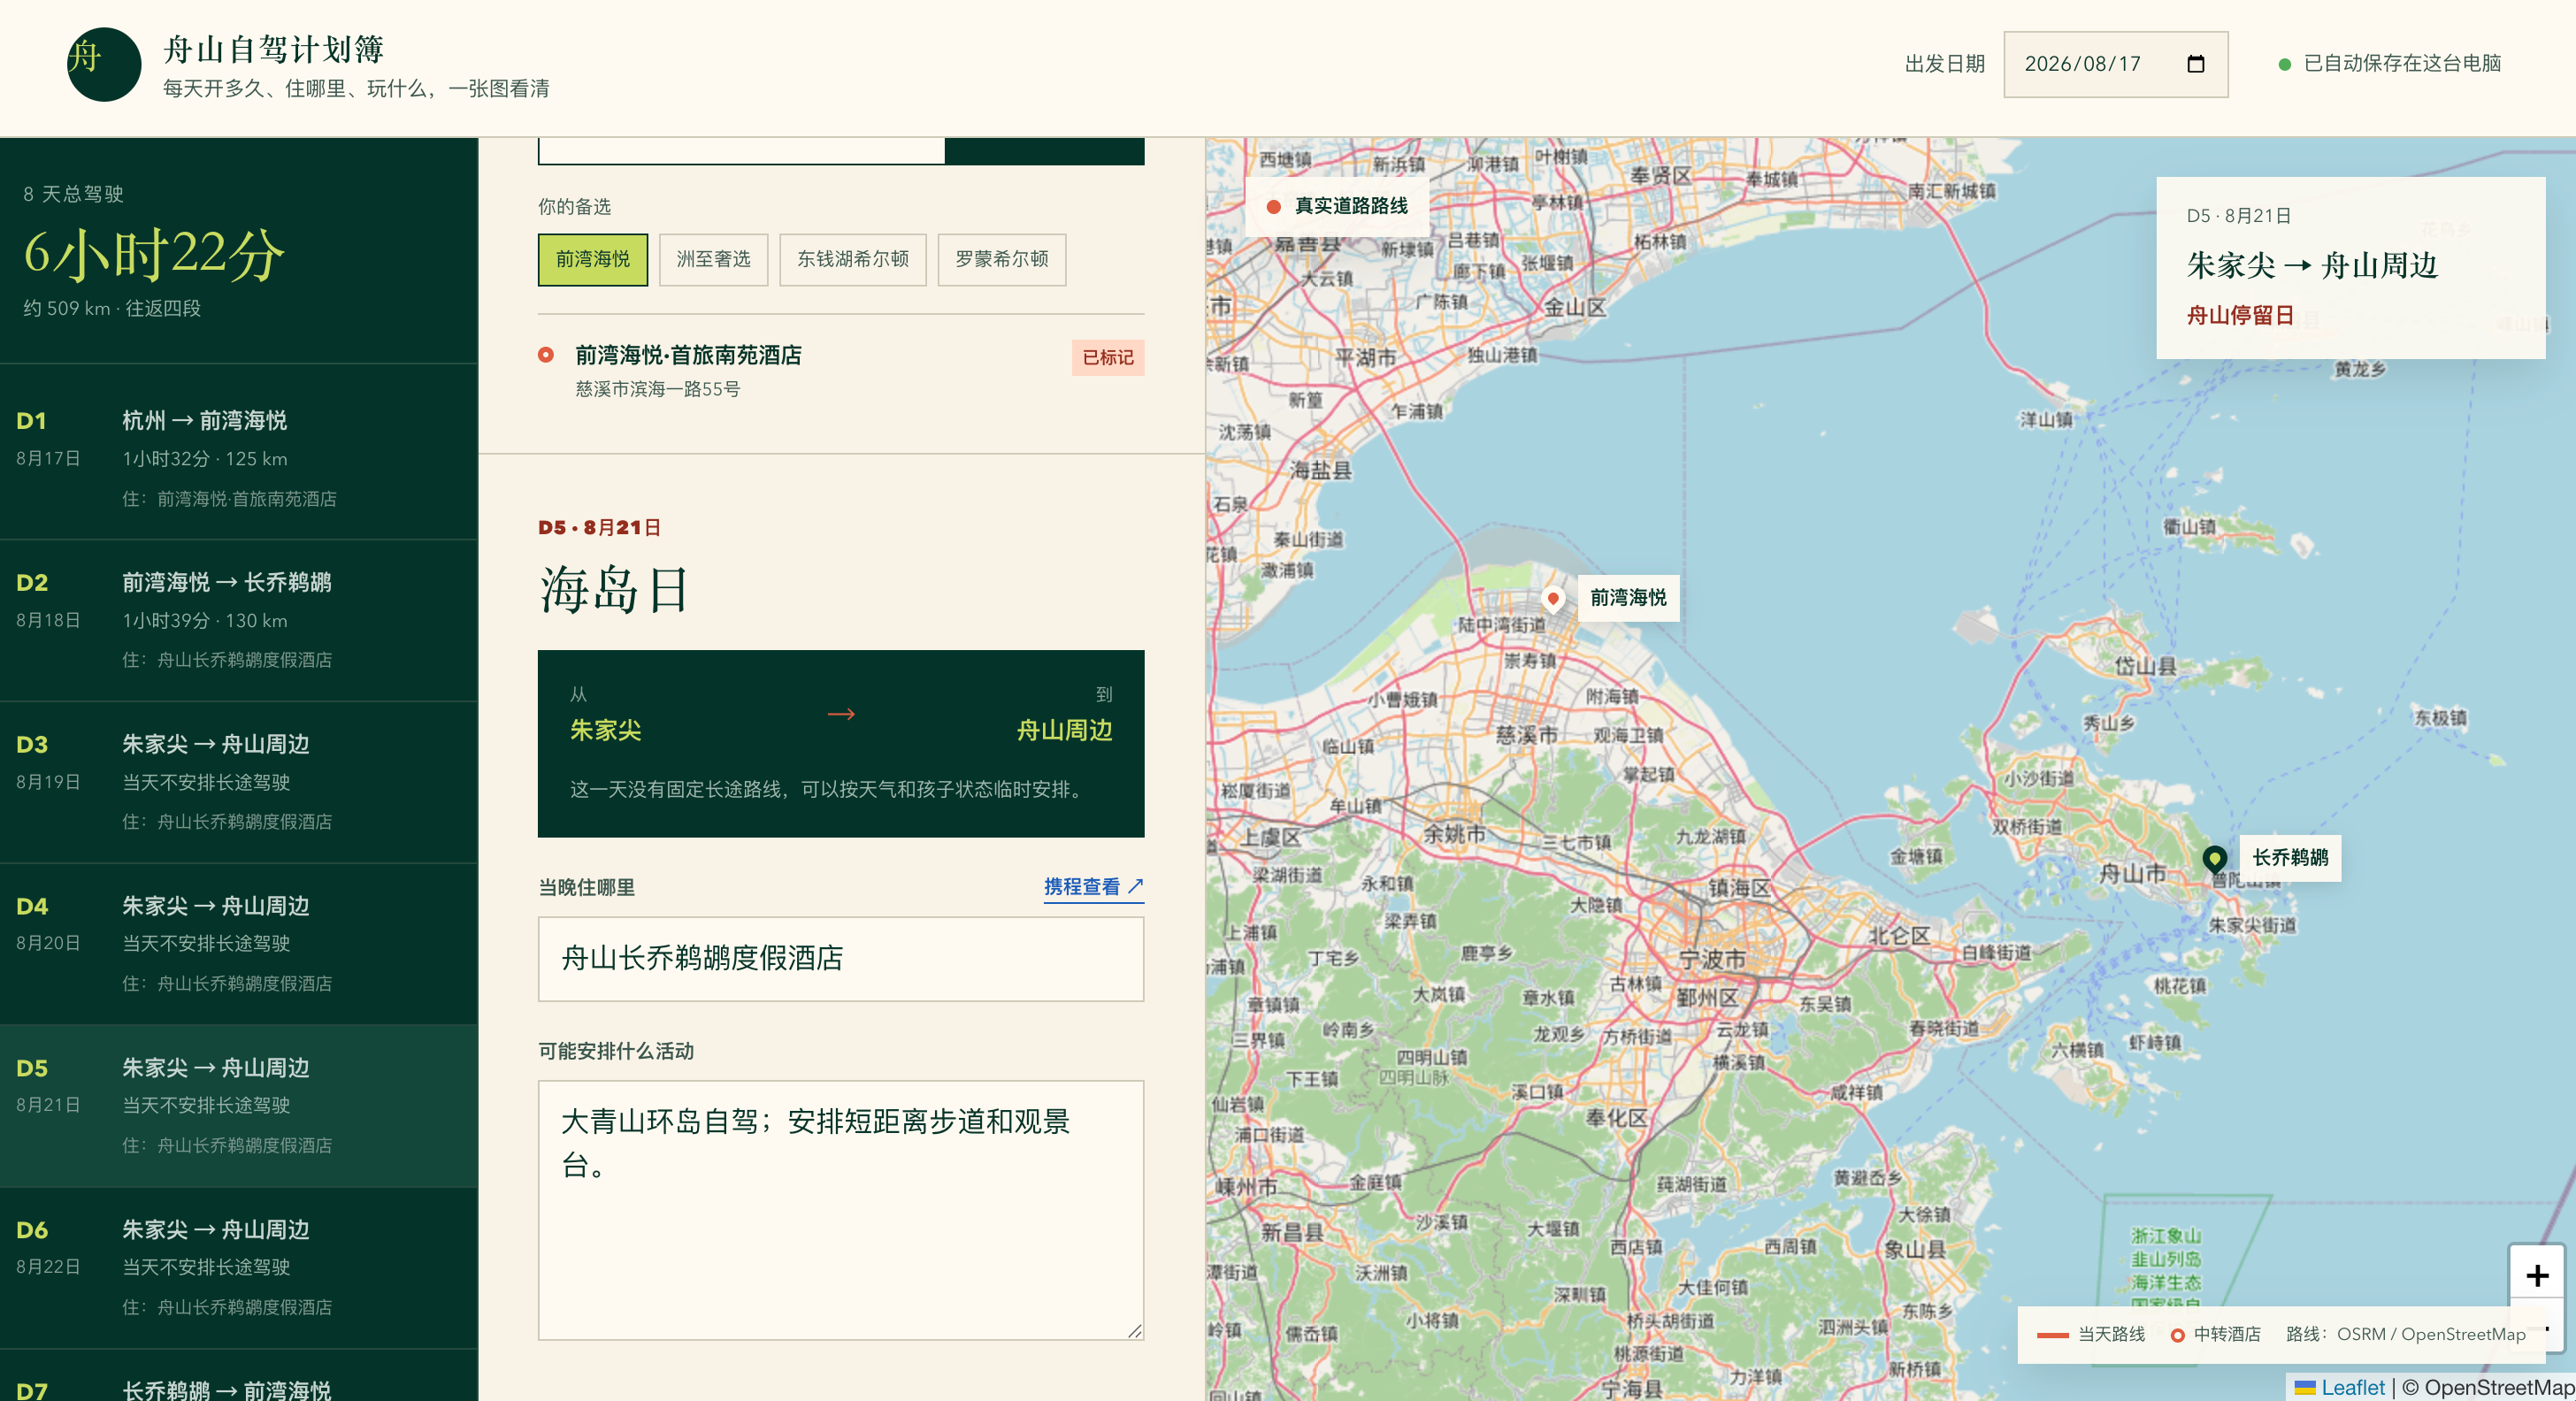This screenshot has width=2576, height=1401.
Task: Click the 可能安排什么活动 activity textarea
Action: pos(841,1209)
